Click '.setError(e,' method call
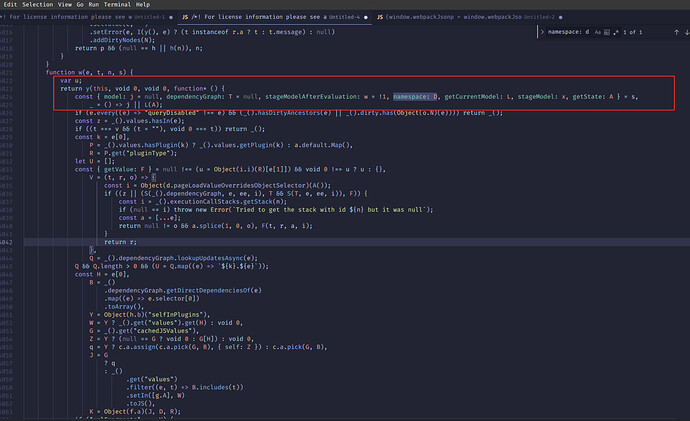This screenshot has height=421, width=690. (111, 32)
